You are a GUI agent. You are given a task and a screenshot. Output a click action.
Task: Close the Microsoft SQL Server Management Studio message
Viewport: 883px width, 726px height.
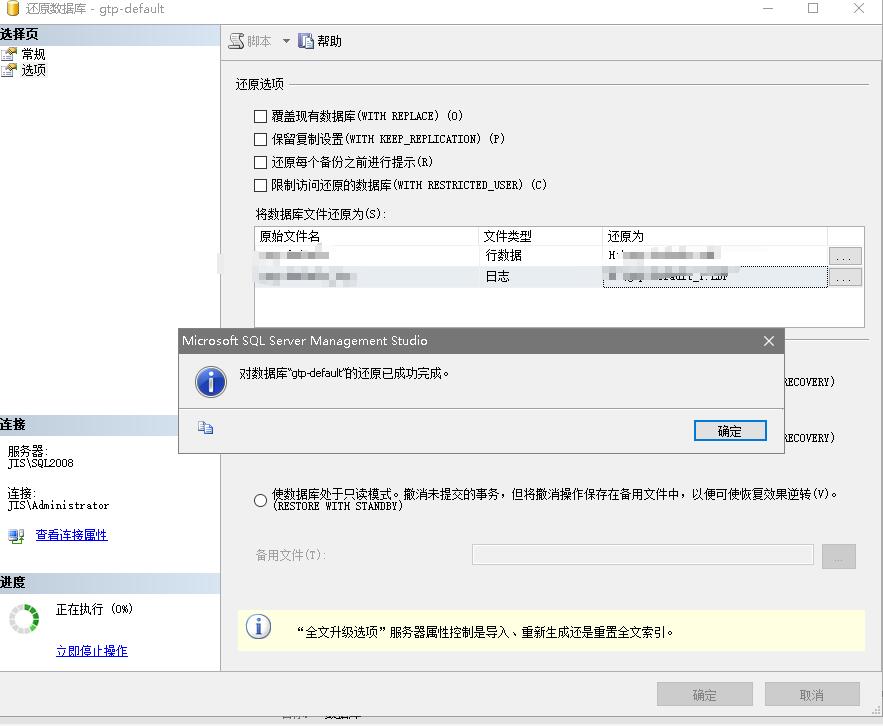[x=769, y=341]
